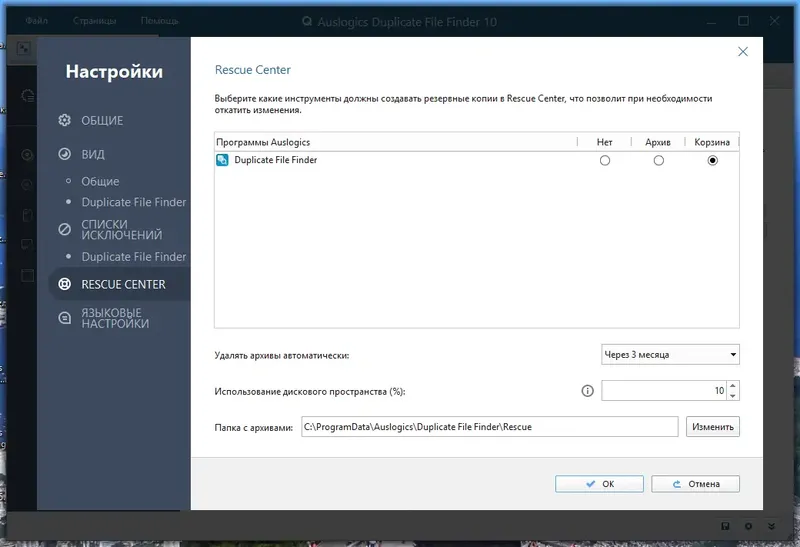800x547 pixels.
Task: Click the gear icon in bottom bar
Action: tap(748, 526)
